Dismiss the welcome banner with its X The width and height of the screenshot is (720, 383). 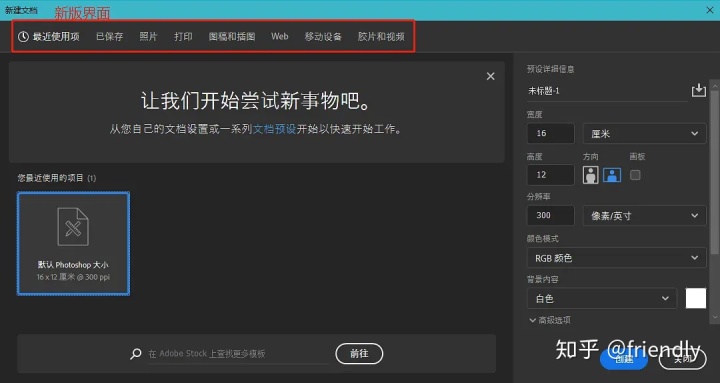click(490, 76)
